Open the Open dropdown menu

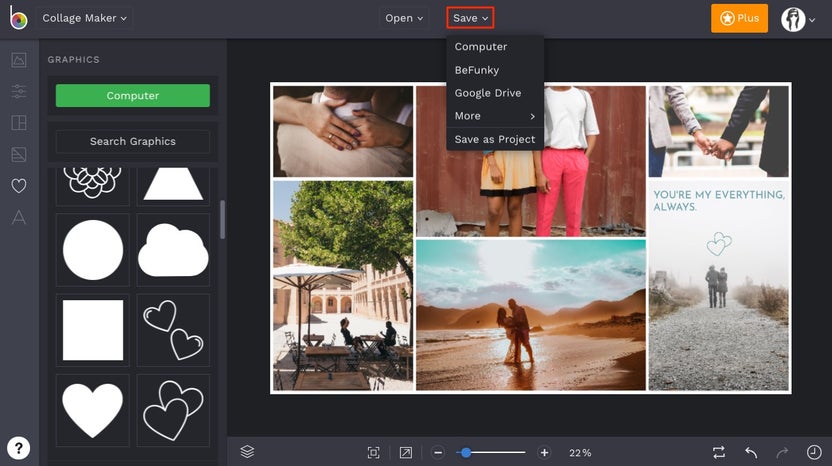[x=404, y=18]
